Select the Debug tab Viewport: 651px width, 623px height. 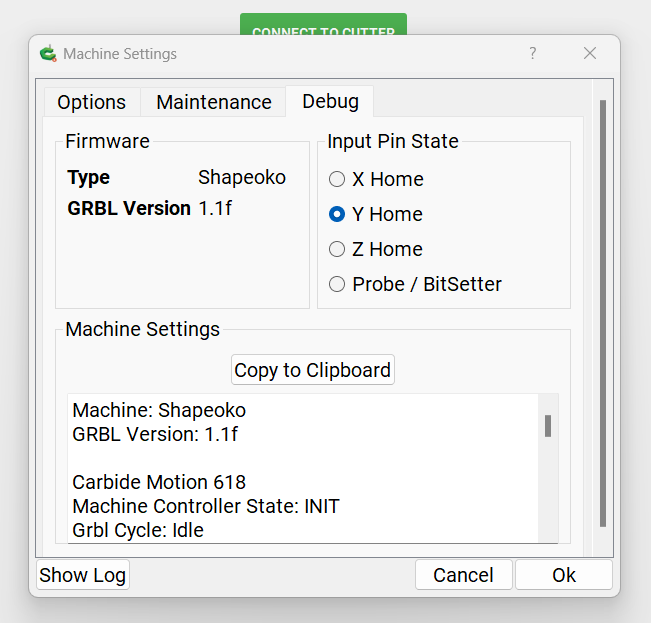click(x=330, y=102)
